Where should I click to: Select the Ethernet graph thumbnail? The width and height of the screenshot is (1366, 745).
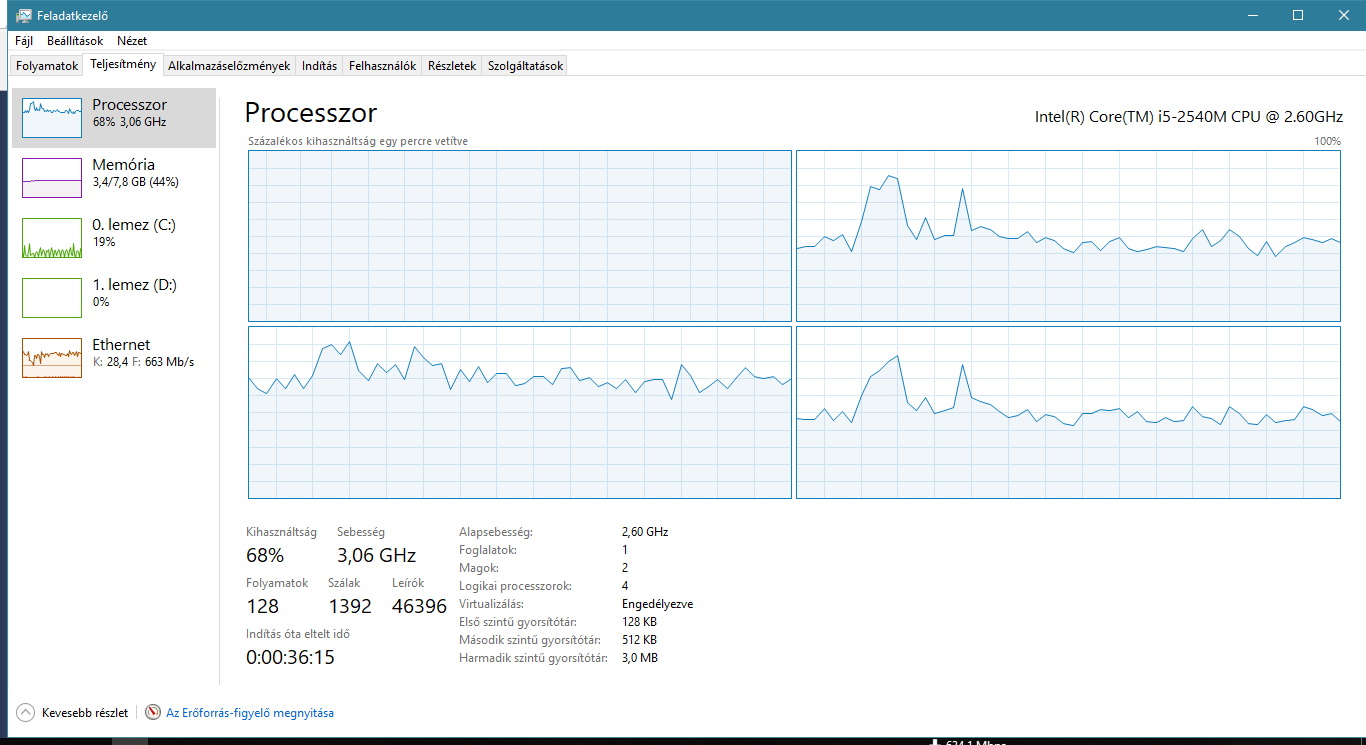click(x=52, y=358)
